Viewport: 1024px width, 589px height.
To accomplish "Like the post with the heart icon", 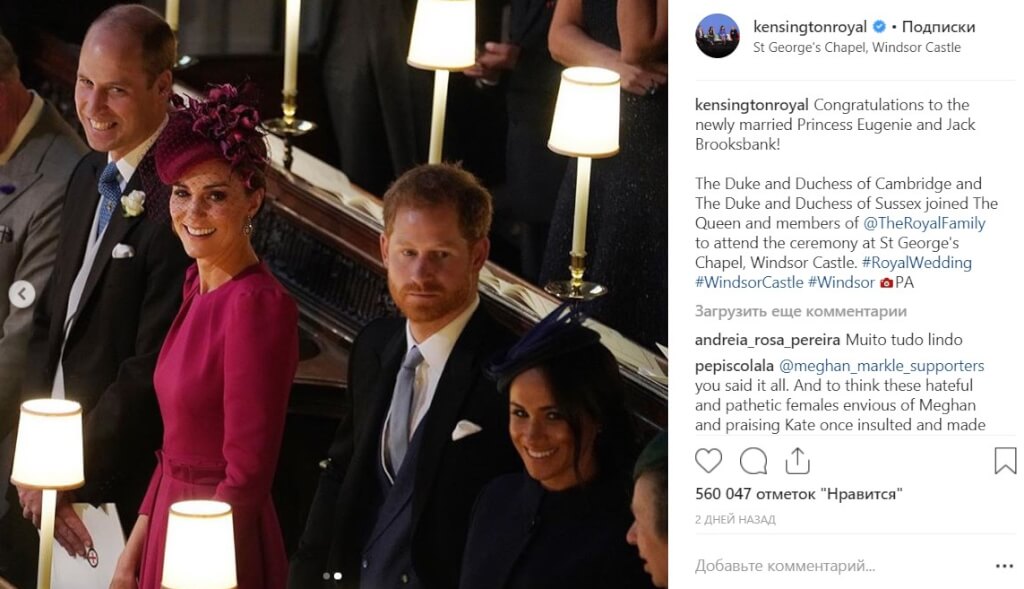I will 708,461.
